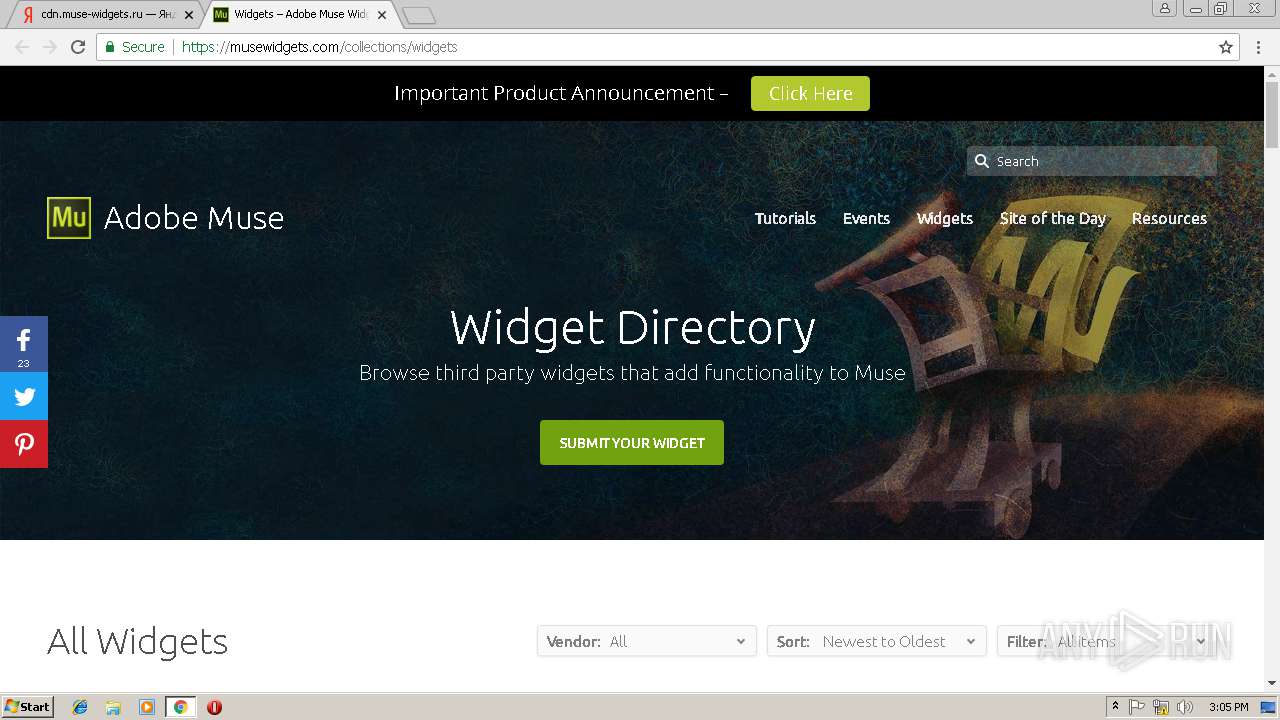The width and height of the screenshot is (1280, 720).
Task: Click the Show desktop button
Action: coord(1269,707)
